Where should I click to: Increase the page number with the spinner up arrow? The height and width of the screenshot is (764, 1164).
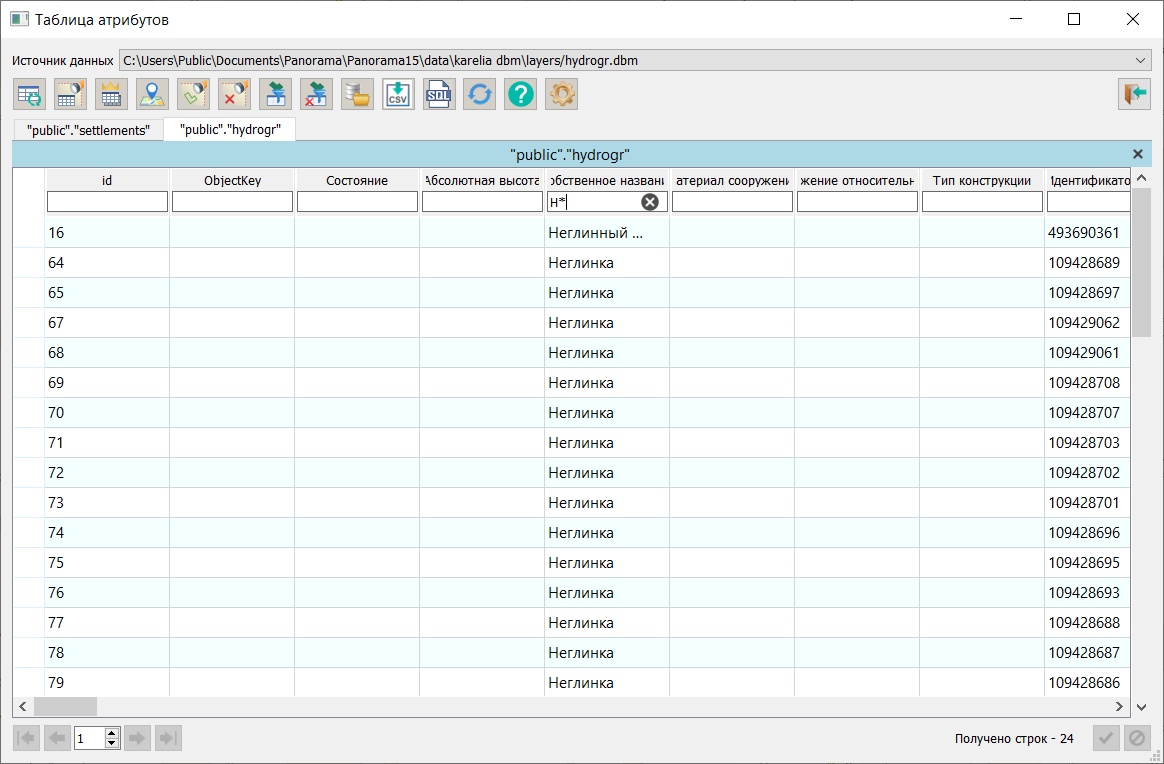(112, 733)
